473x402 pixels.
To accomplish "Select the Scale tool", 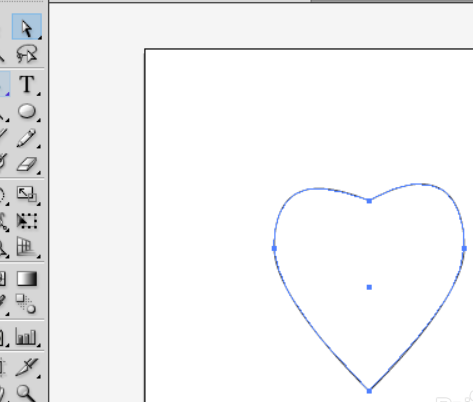I will point(27,195).
